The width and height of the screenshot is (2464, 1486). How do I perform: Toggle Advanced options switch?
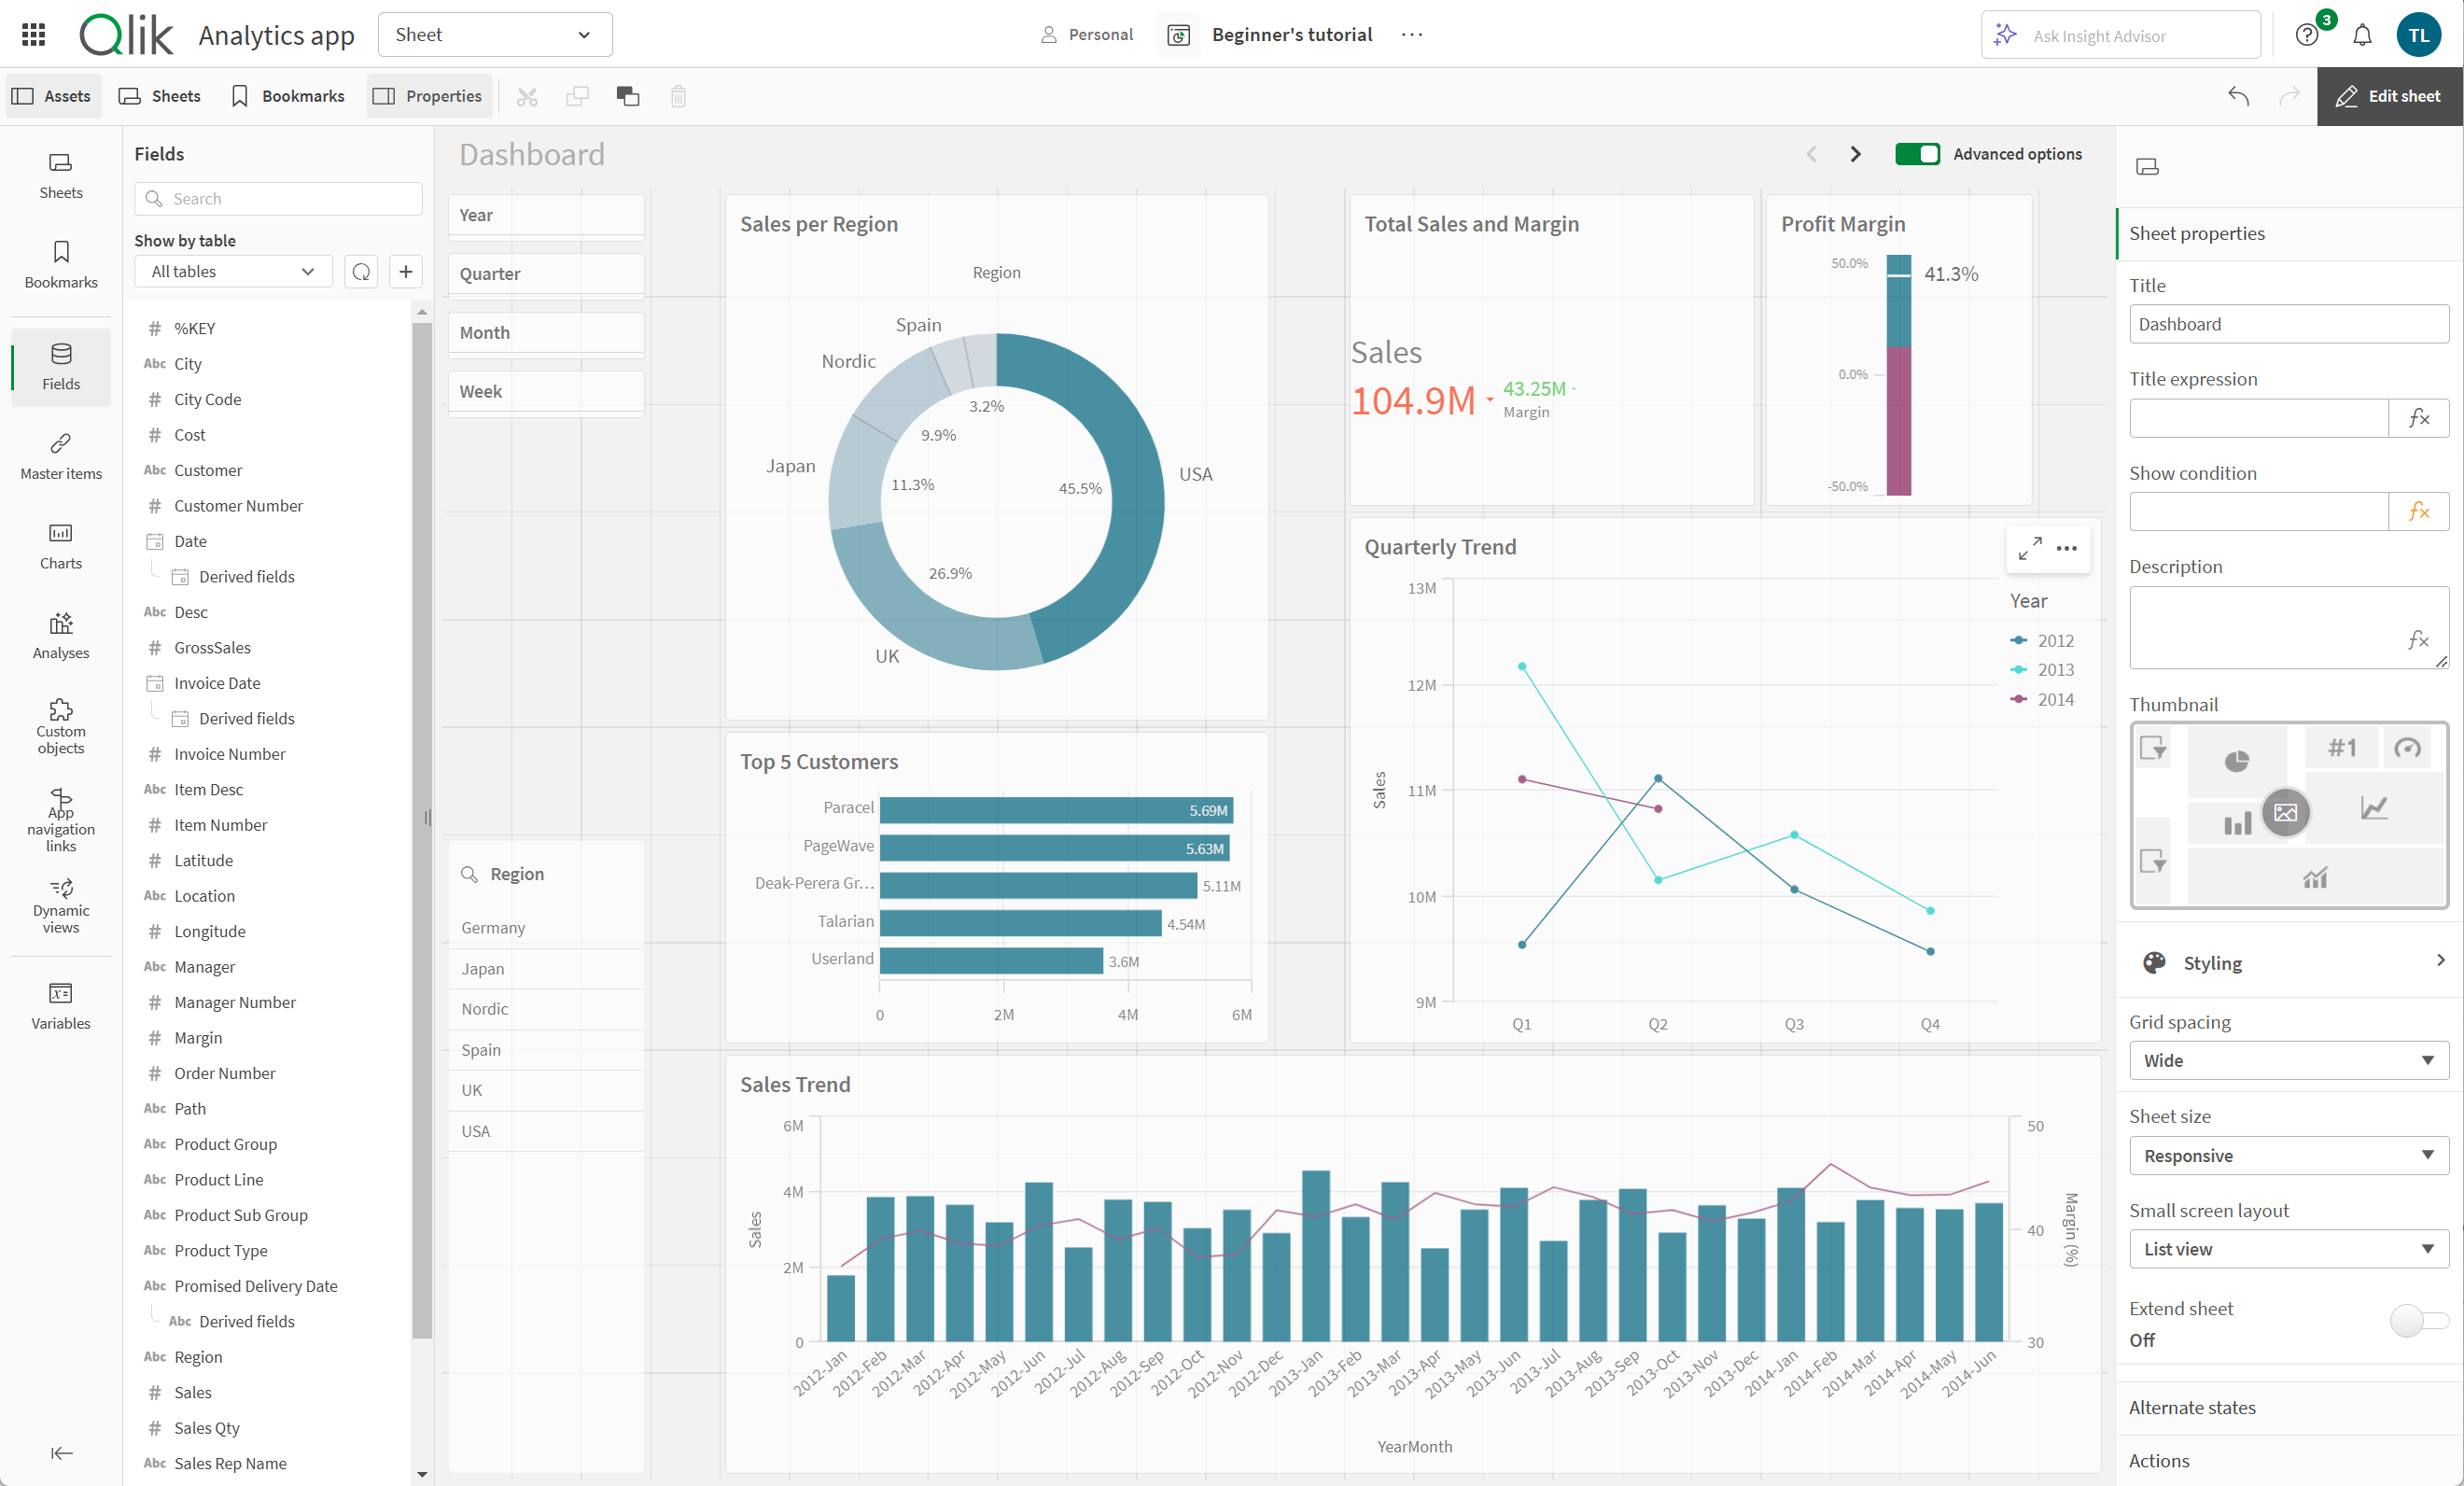click(x=1917, y=153)
